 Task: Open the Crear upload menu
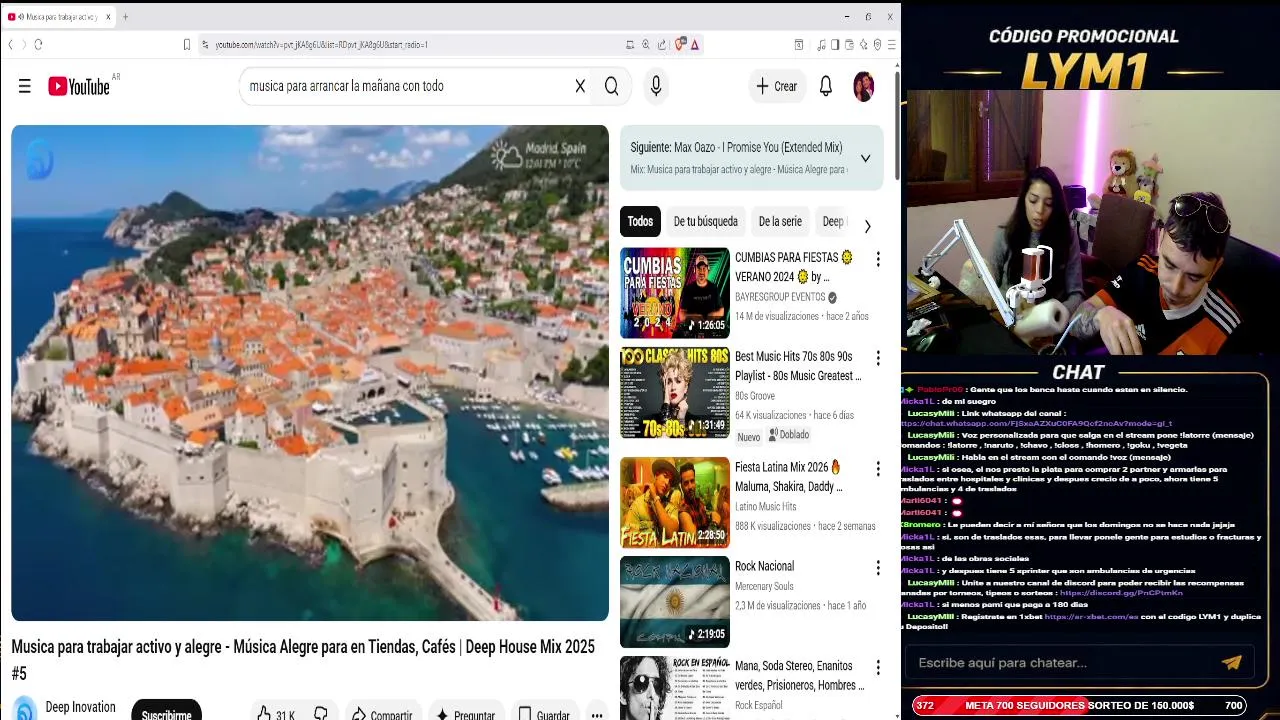coord(777,86)
